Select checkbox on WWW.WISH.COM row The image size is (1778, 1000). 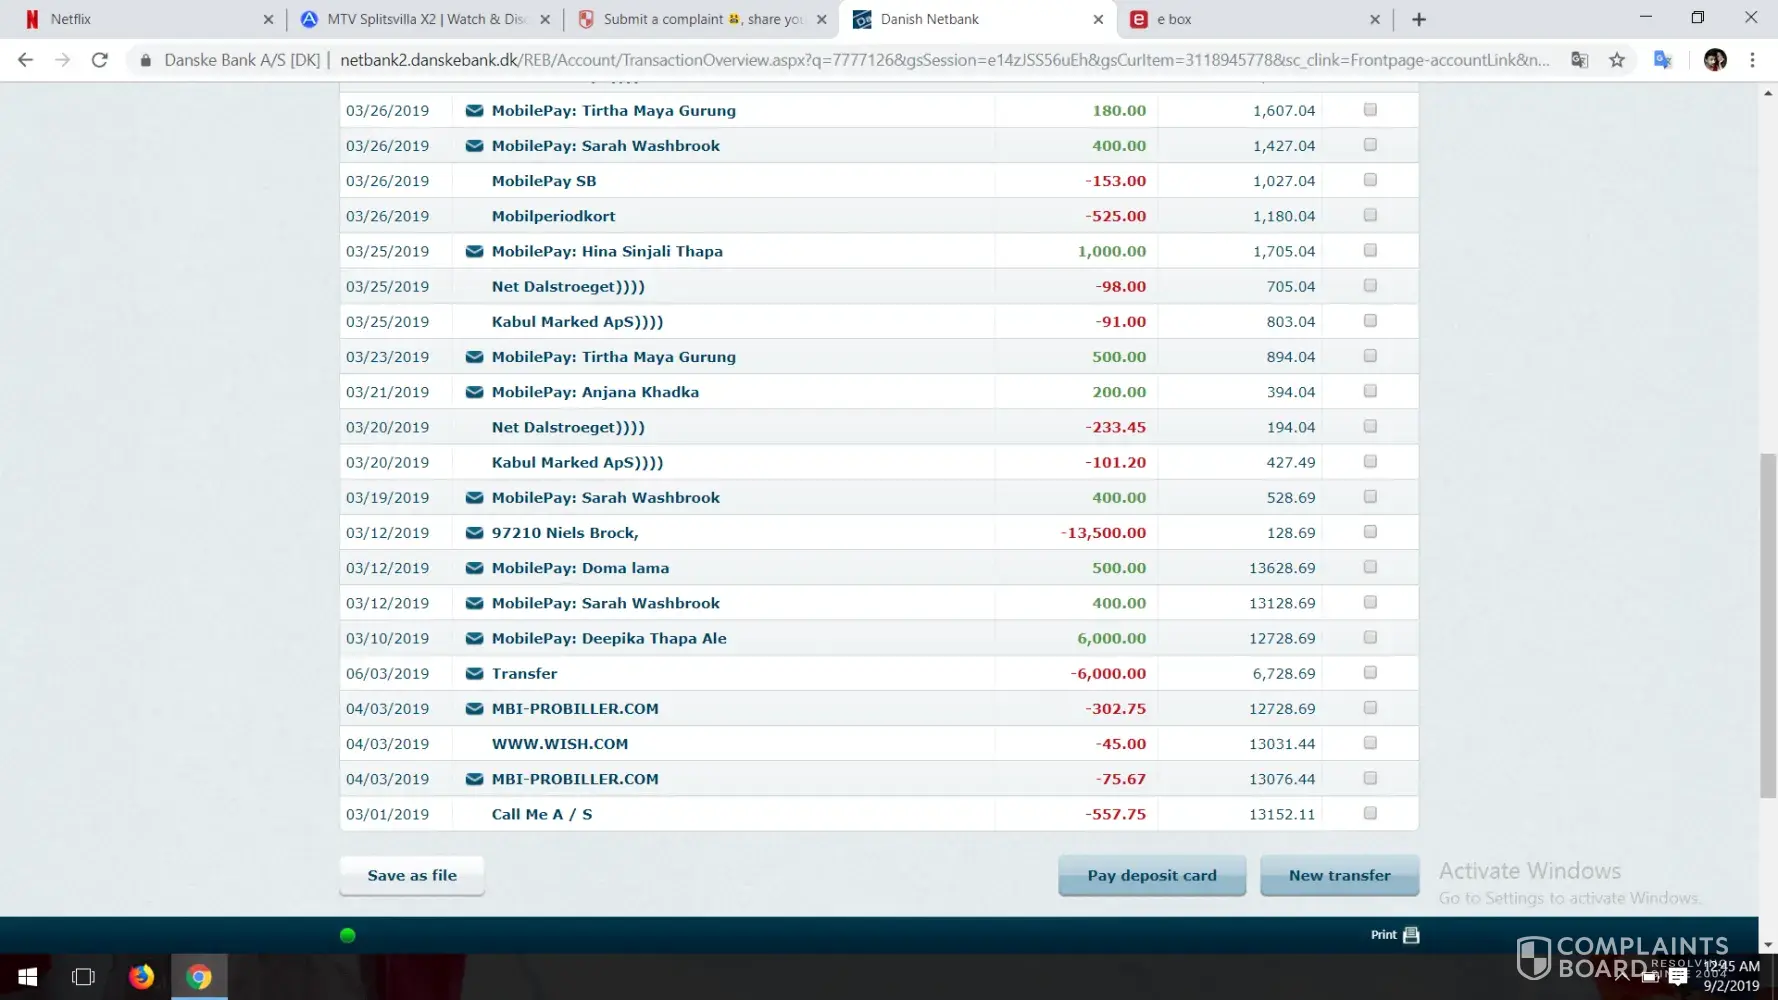(1370, 743)
